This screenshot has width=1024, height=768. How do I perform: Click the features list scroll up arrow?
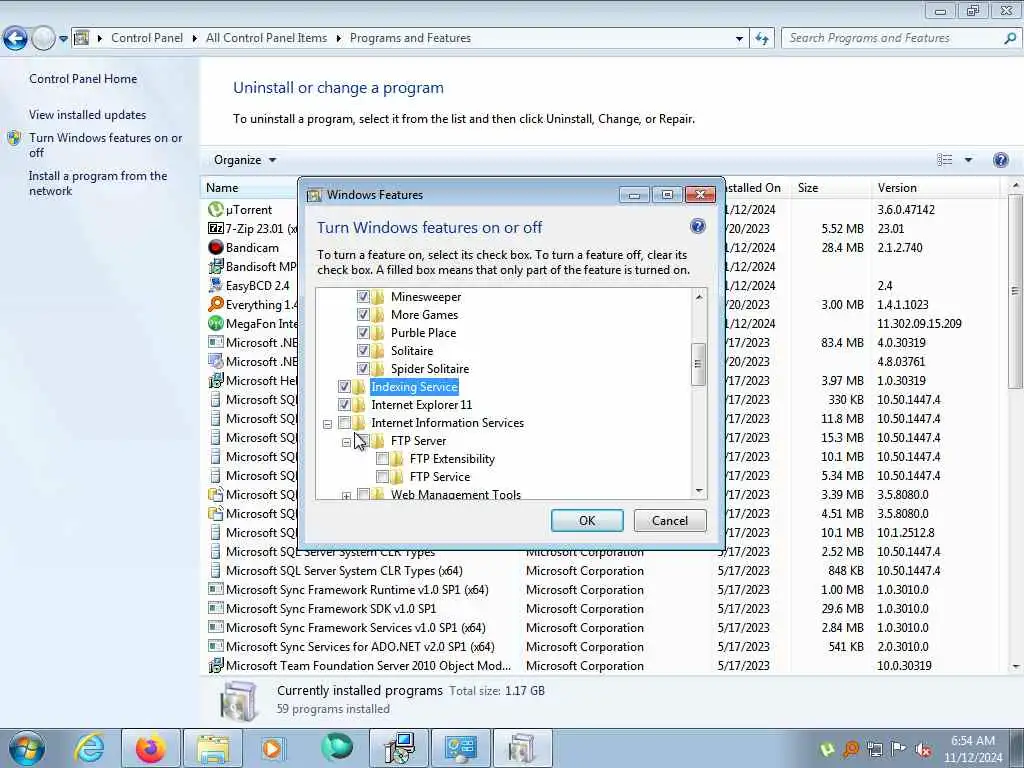pos(699,296)
